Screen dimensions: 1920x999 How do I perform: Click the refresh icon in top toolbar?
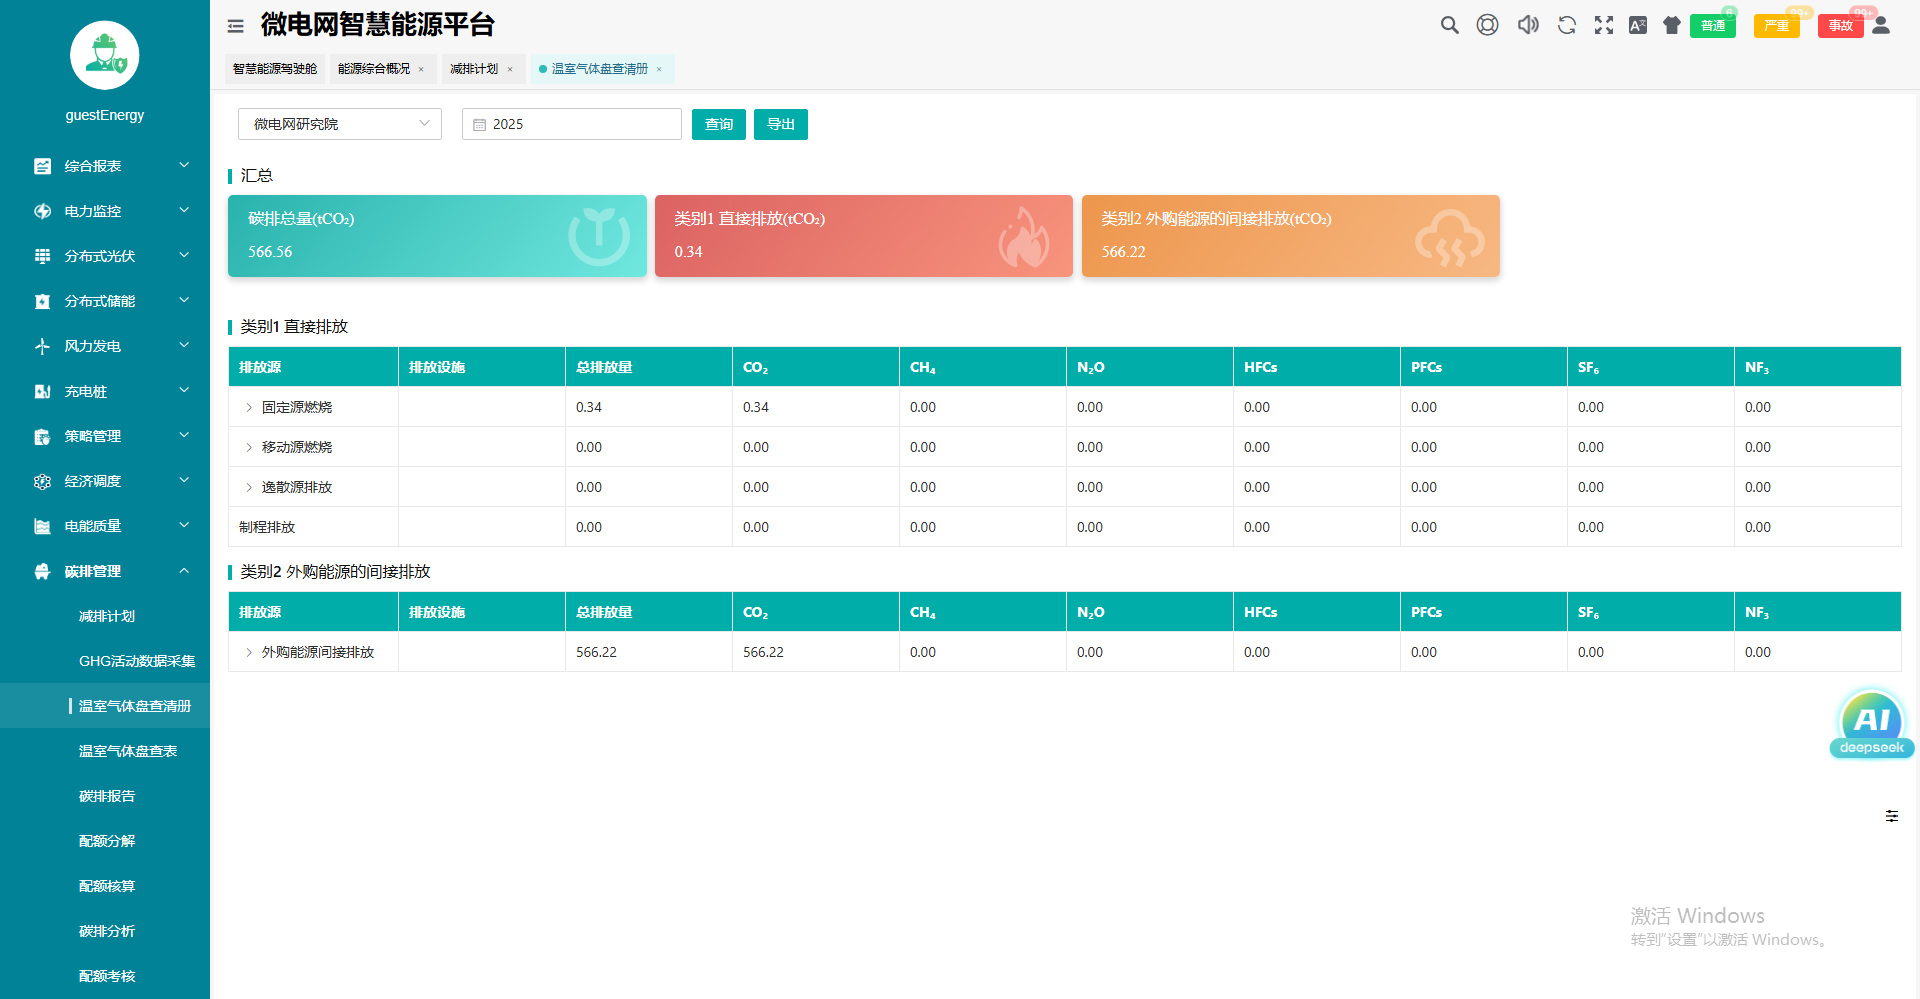[x=1567, y=25]
